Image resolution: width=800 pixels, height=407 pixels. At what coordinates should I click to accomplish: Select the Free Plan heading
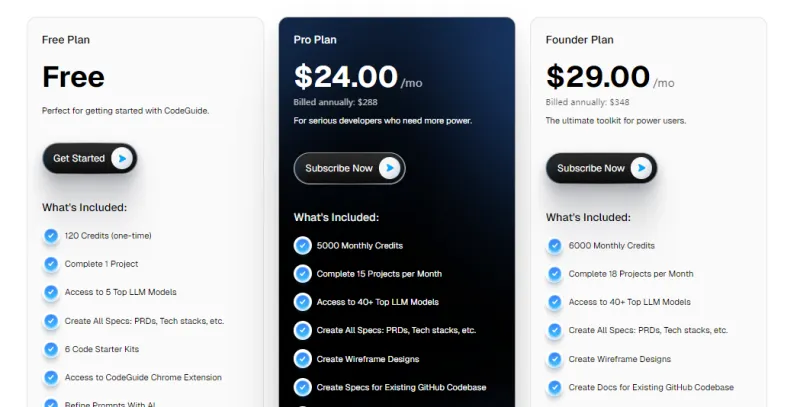tap(66, 40)
